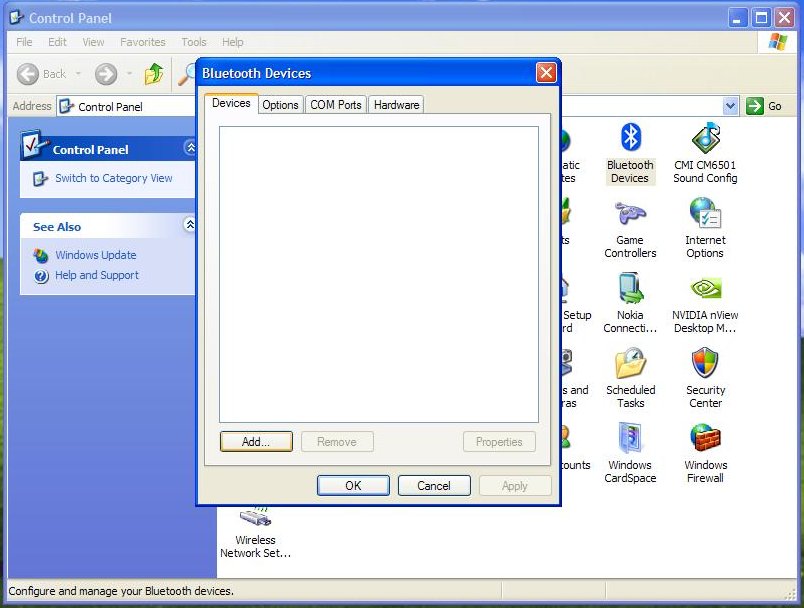
Task: Switch to the Options tab
Action: (x=280, y=105)
